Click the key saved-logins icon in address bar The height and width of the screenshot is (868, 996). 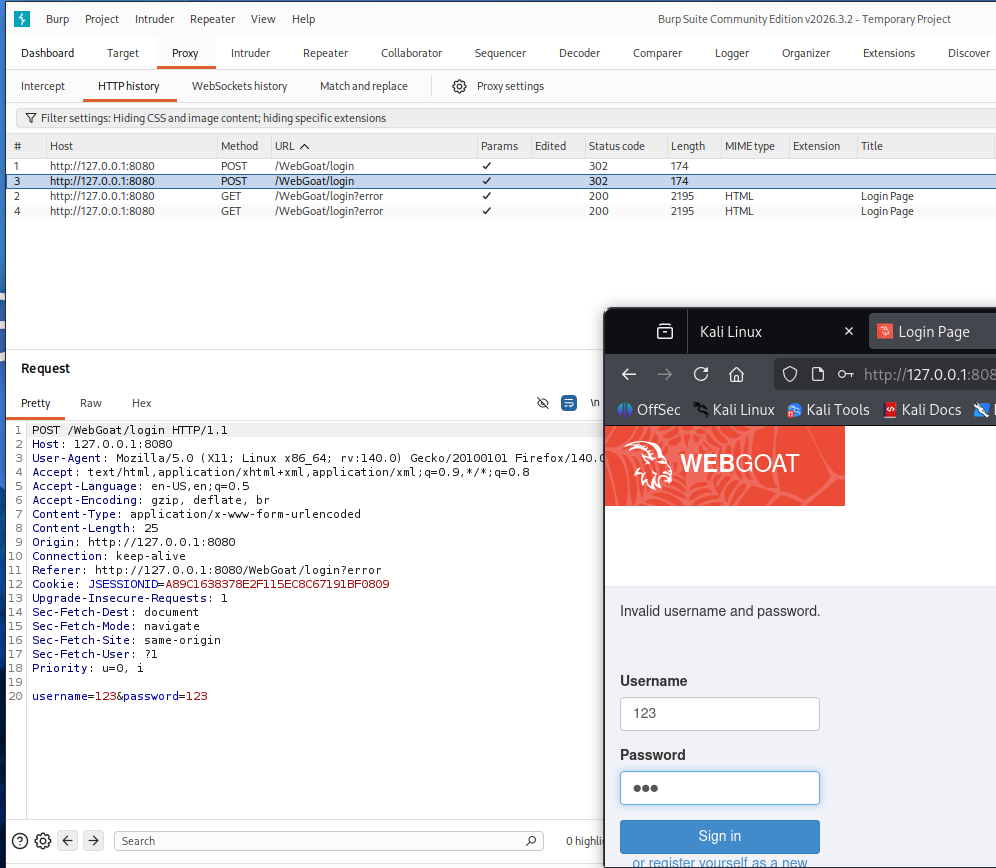click(845, 374)
